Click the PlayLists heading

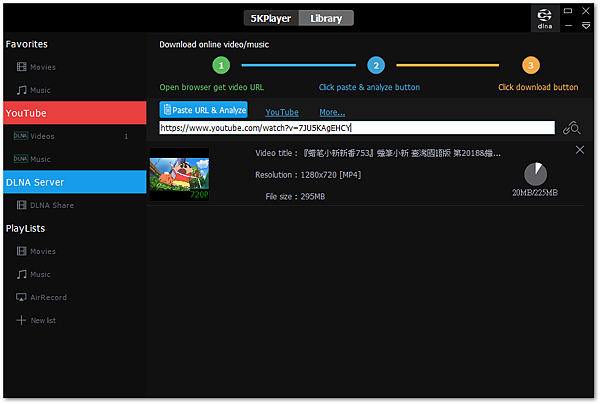tap(26, 228)
